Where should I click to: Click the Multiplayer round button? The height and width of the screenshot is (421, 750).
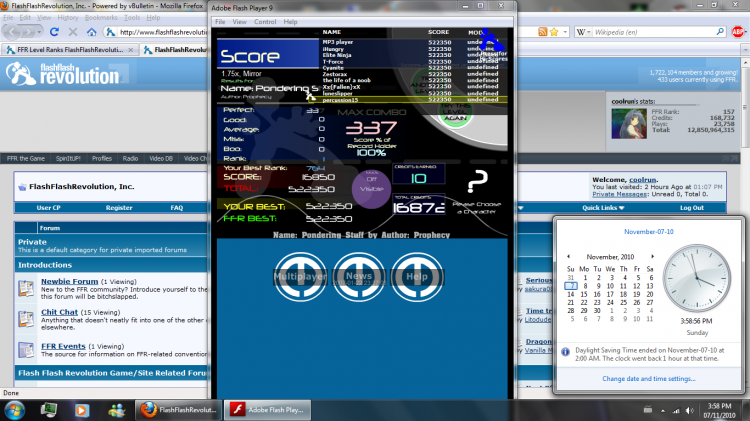point(300,277)
